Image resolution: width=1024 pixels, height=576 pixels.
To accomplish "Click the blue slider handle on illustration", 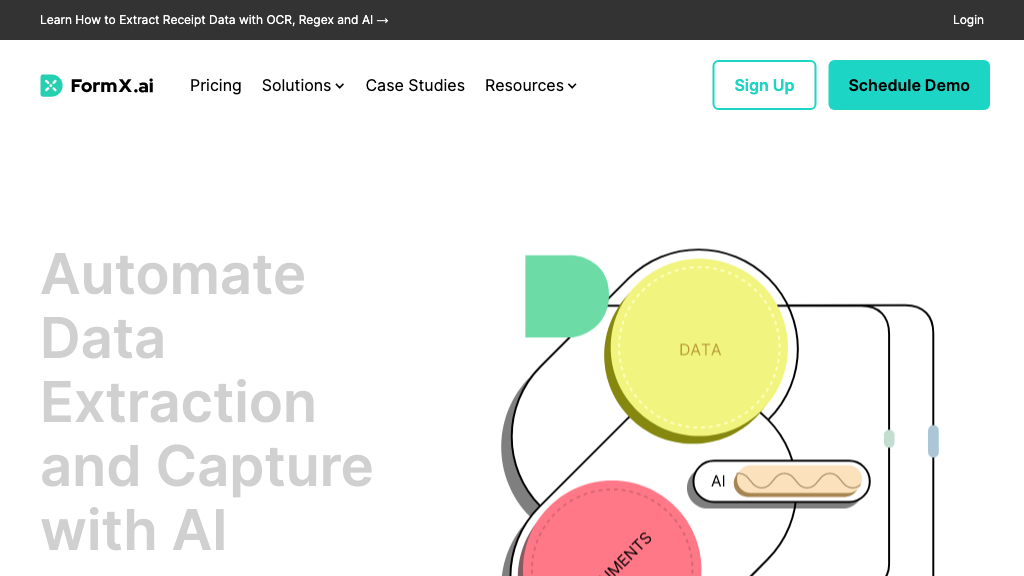I will click(933, 441).
